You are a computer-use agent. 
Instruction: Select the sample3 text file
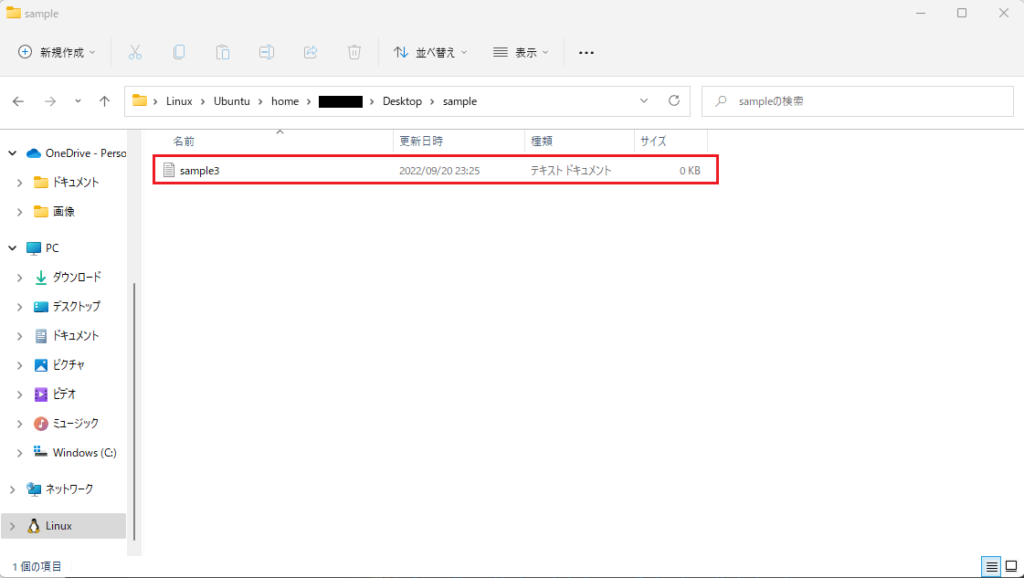(x=436, y=170)
